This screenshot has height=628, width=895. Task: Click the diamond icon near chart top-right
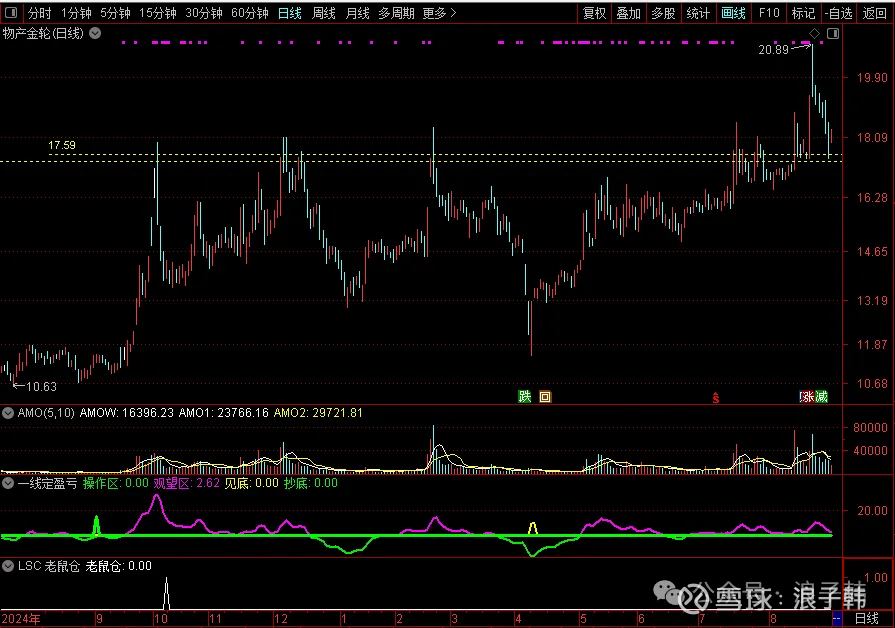coord(815,34)
